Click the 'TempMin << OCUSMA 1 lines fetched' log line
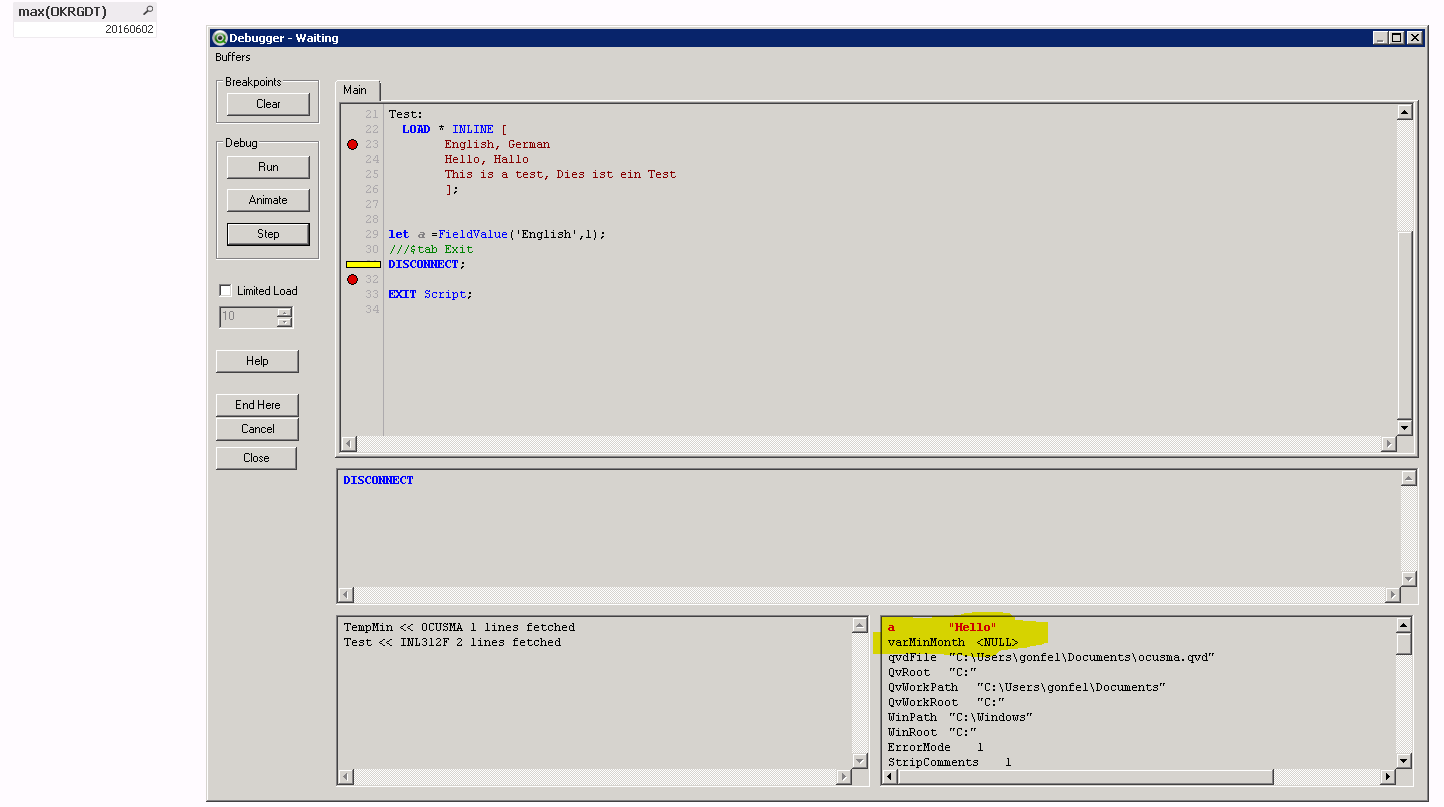The width and height of the screenshot is (1444, 807). (x=459, y=628)
